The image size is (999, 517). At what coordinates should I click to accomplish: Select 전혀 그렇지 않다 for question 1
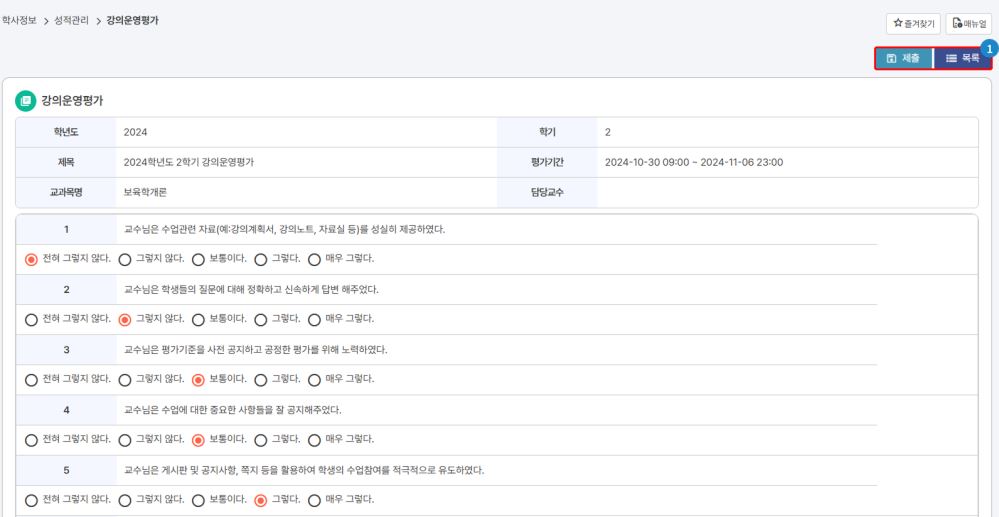point(31,259)
